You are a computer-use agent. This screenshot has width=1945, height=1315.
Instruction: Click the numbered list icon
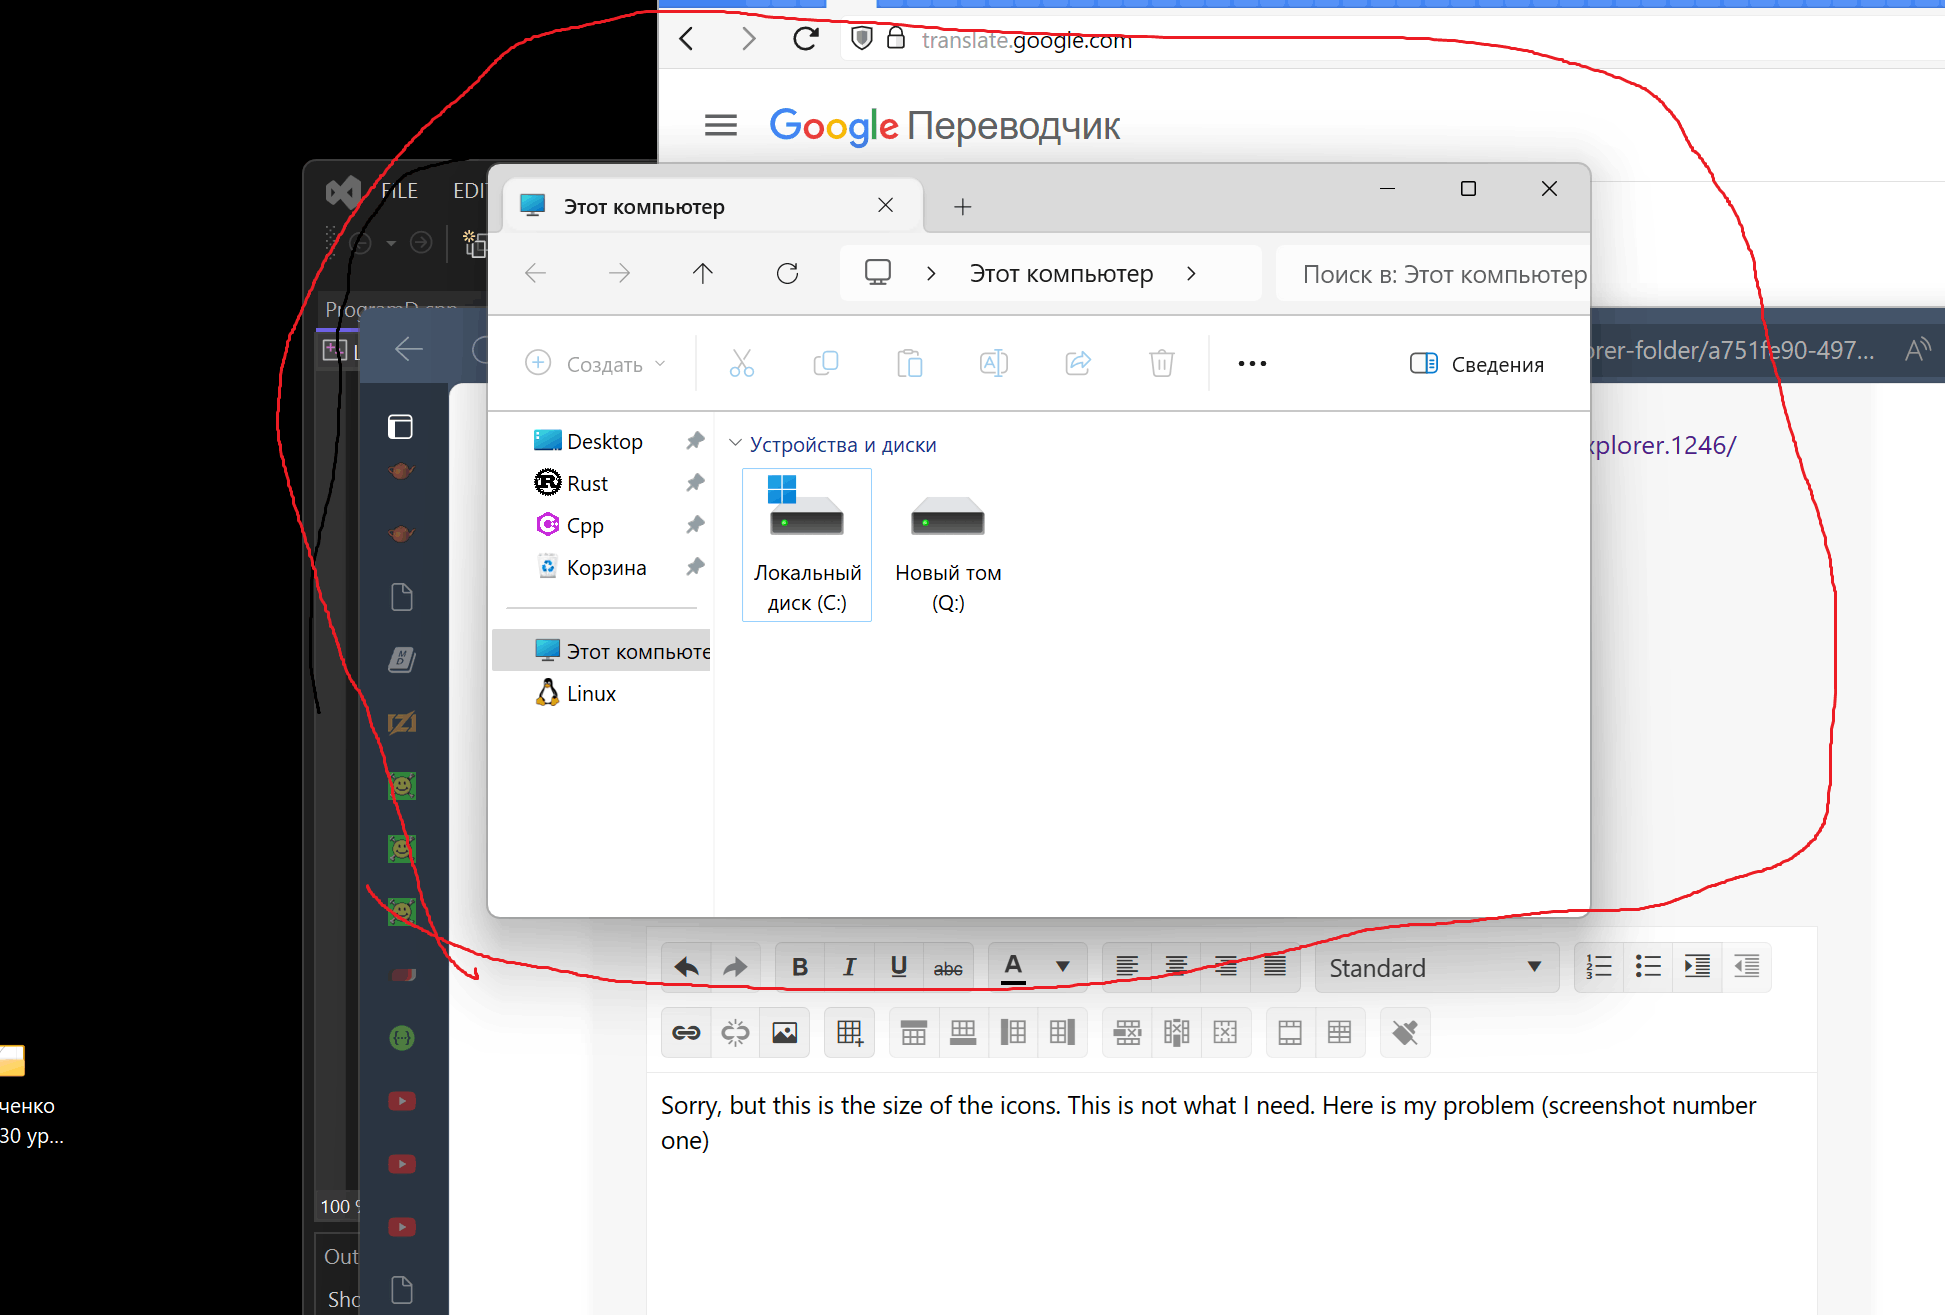[x=1599, y=967]
